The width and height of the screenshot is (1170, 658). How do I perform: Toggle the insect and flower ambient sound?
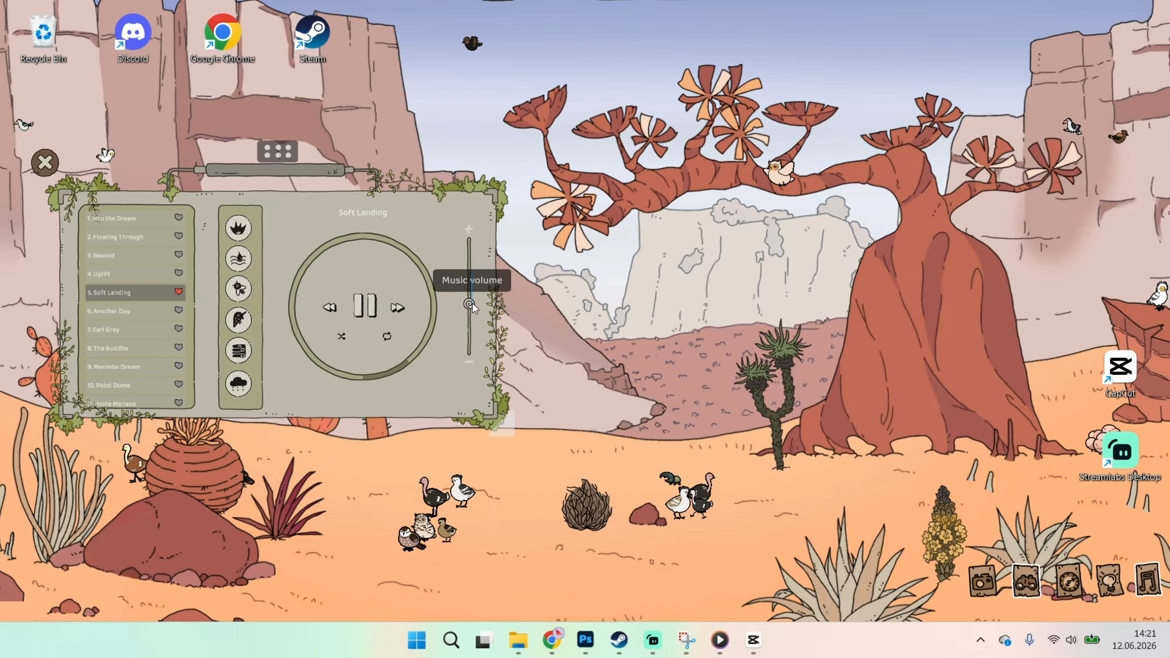point(239,289)
